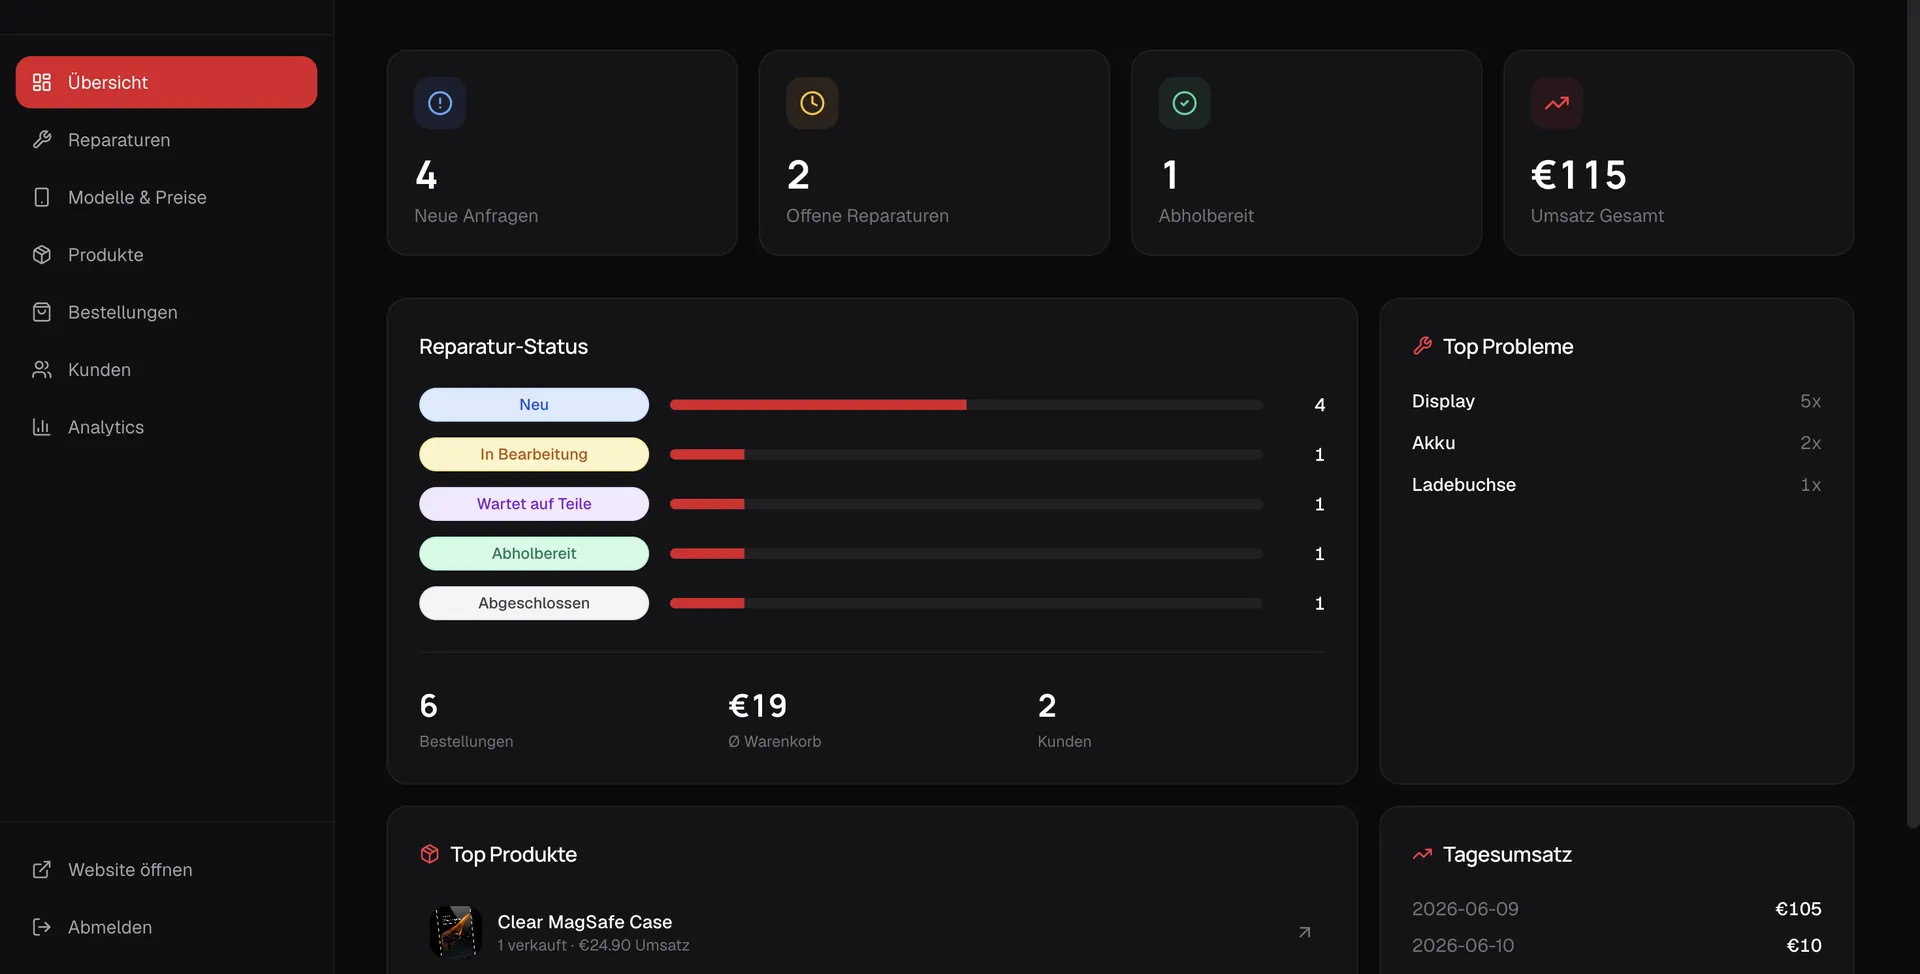The height and width of the screenshot is (974, 1920).
Task: Click the trend icon next to Tagesumsatz
Action: 1422,854
